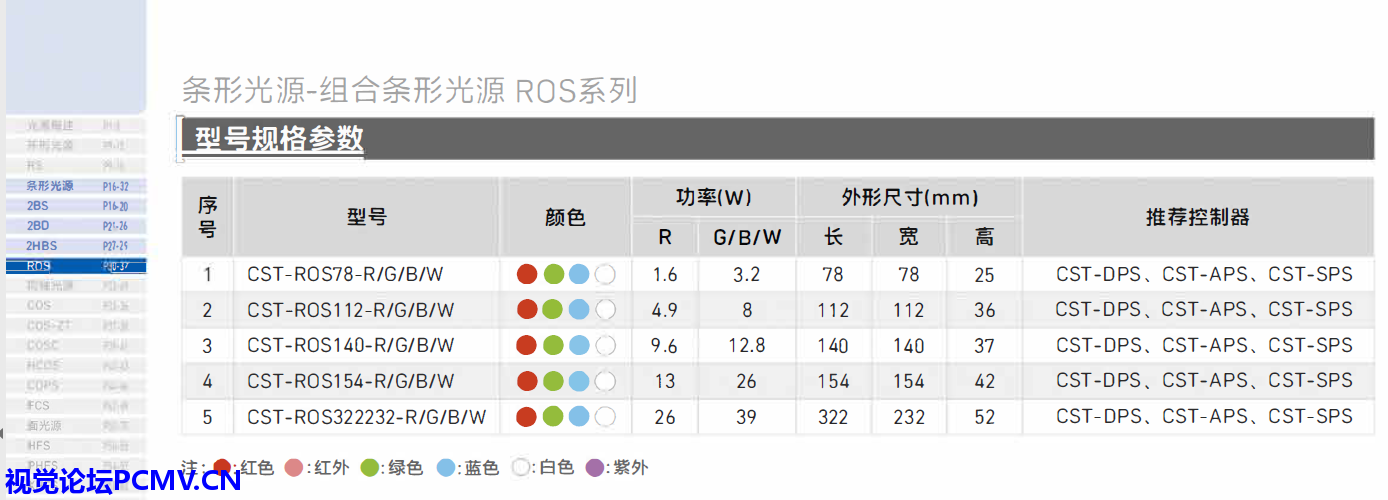1388x500 pixels.
Task: Click the 推荐控制器 column header
Action: pyautogui.click(x=1197, y=217)
